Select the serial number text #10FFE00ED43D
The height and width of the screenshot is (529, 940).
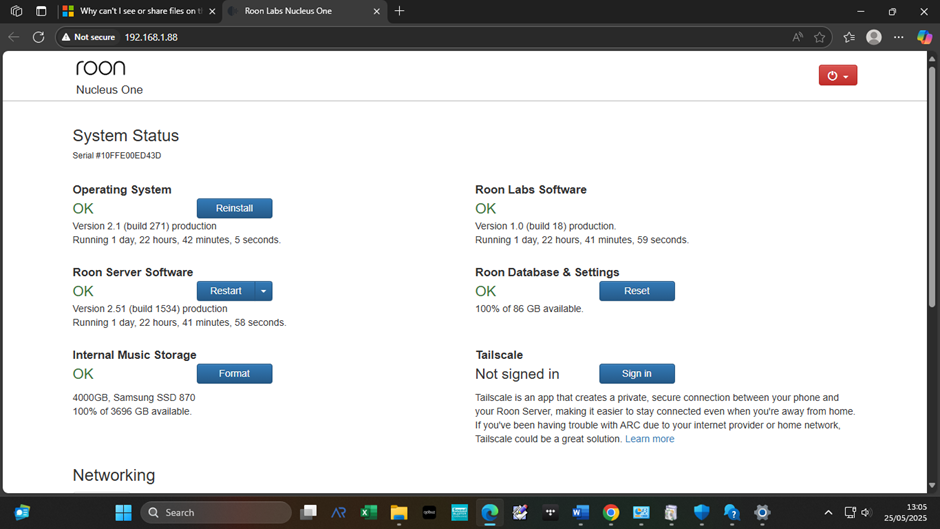(x=128, y=155)
